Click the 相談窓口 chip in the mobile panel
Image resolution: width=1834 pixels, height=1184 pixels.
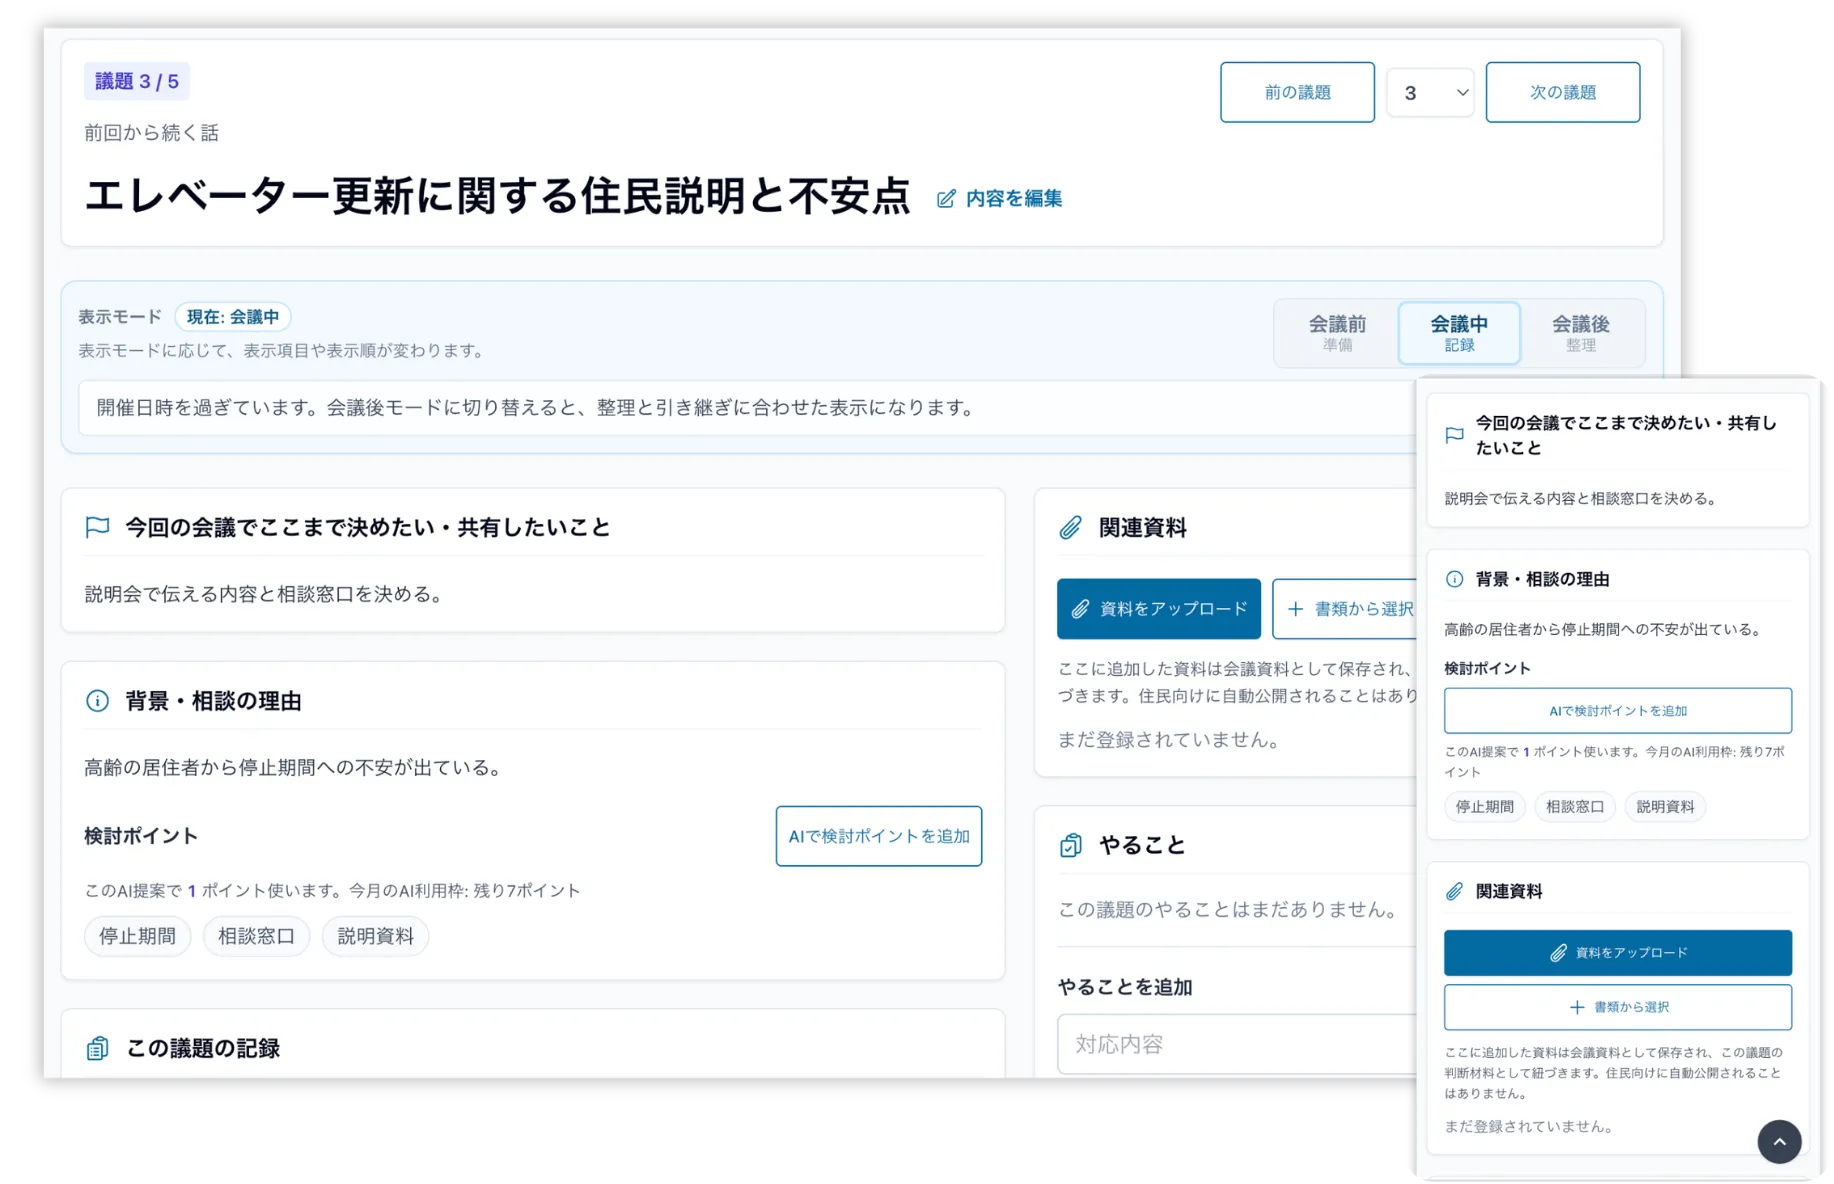click(1574, 807)
